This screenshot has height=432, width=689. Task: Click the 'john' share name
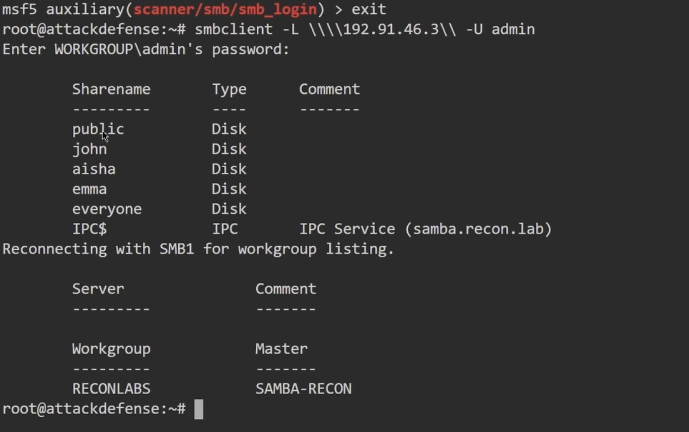pos(89,149)
